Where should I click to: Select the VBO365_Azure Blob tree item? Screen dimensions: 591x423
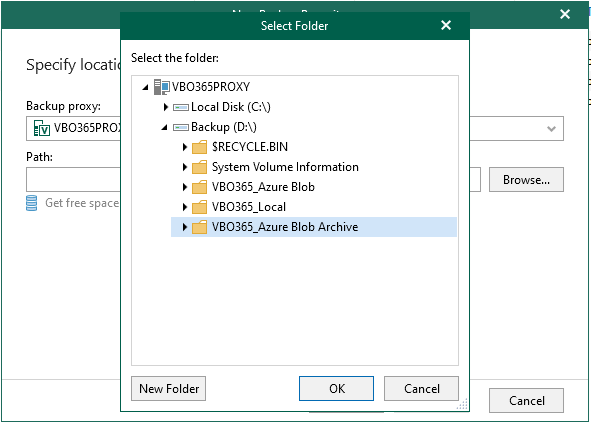point(263,187)
